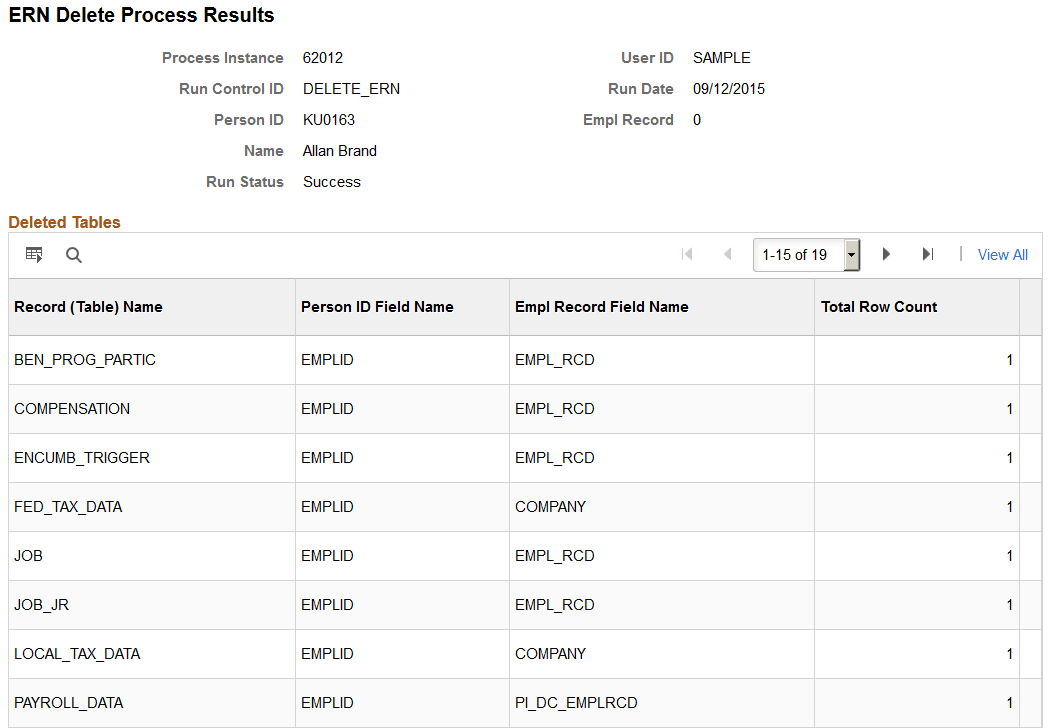Click View All to show all 19 rows
This screenshot has width=1059, height=728.
click(x=1002, y=255)
